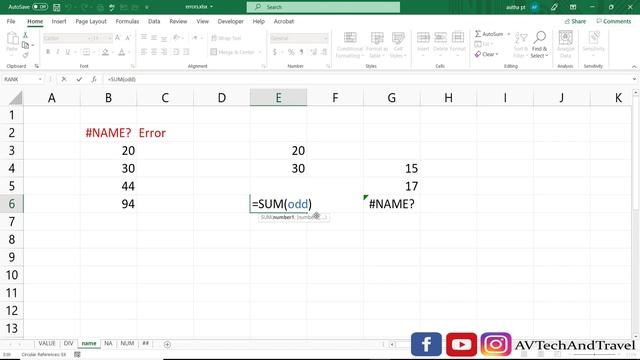Open Find & Select menu

tap(539, 45)
